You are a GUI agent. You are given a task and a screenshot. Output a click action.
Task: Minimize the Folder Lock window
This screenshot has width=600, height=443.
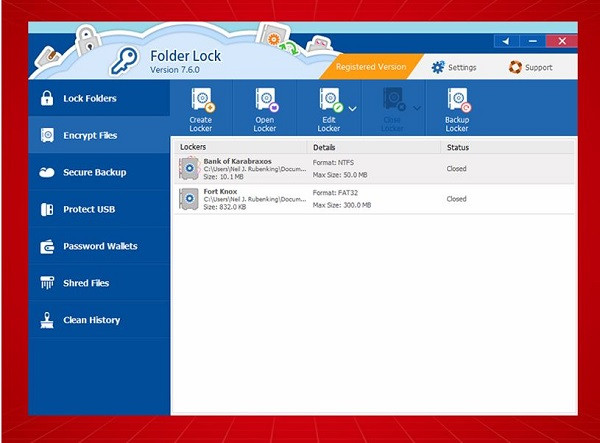pos(532,41)
